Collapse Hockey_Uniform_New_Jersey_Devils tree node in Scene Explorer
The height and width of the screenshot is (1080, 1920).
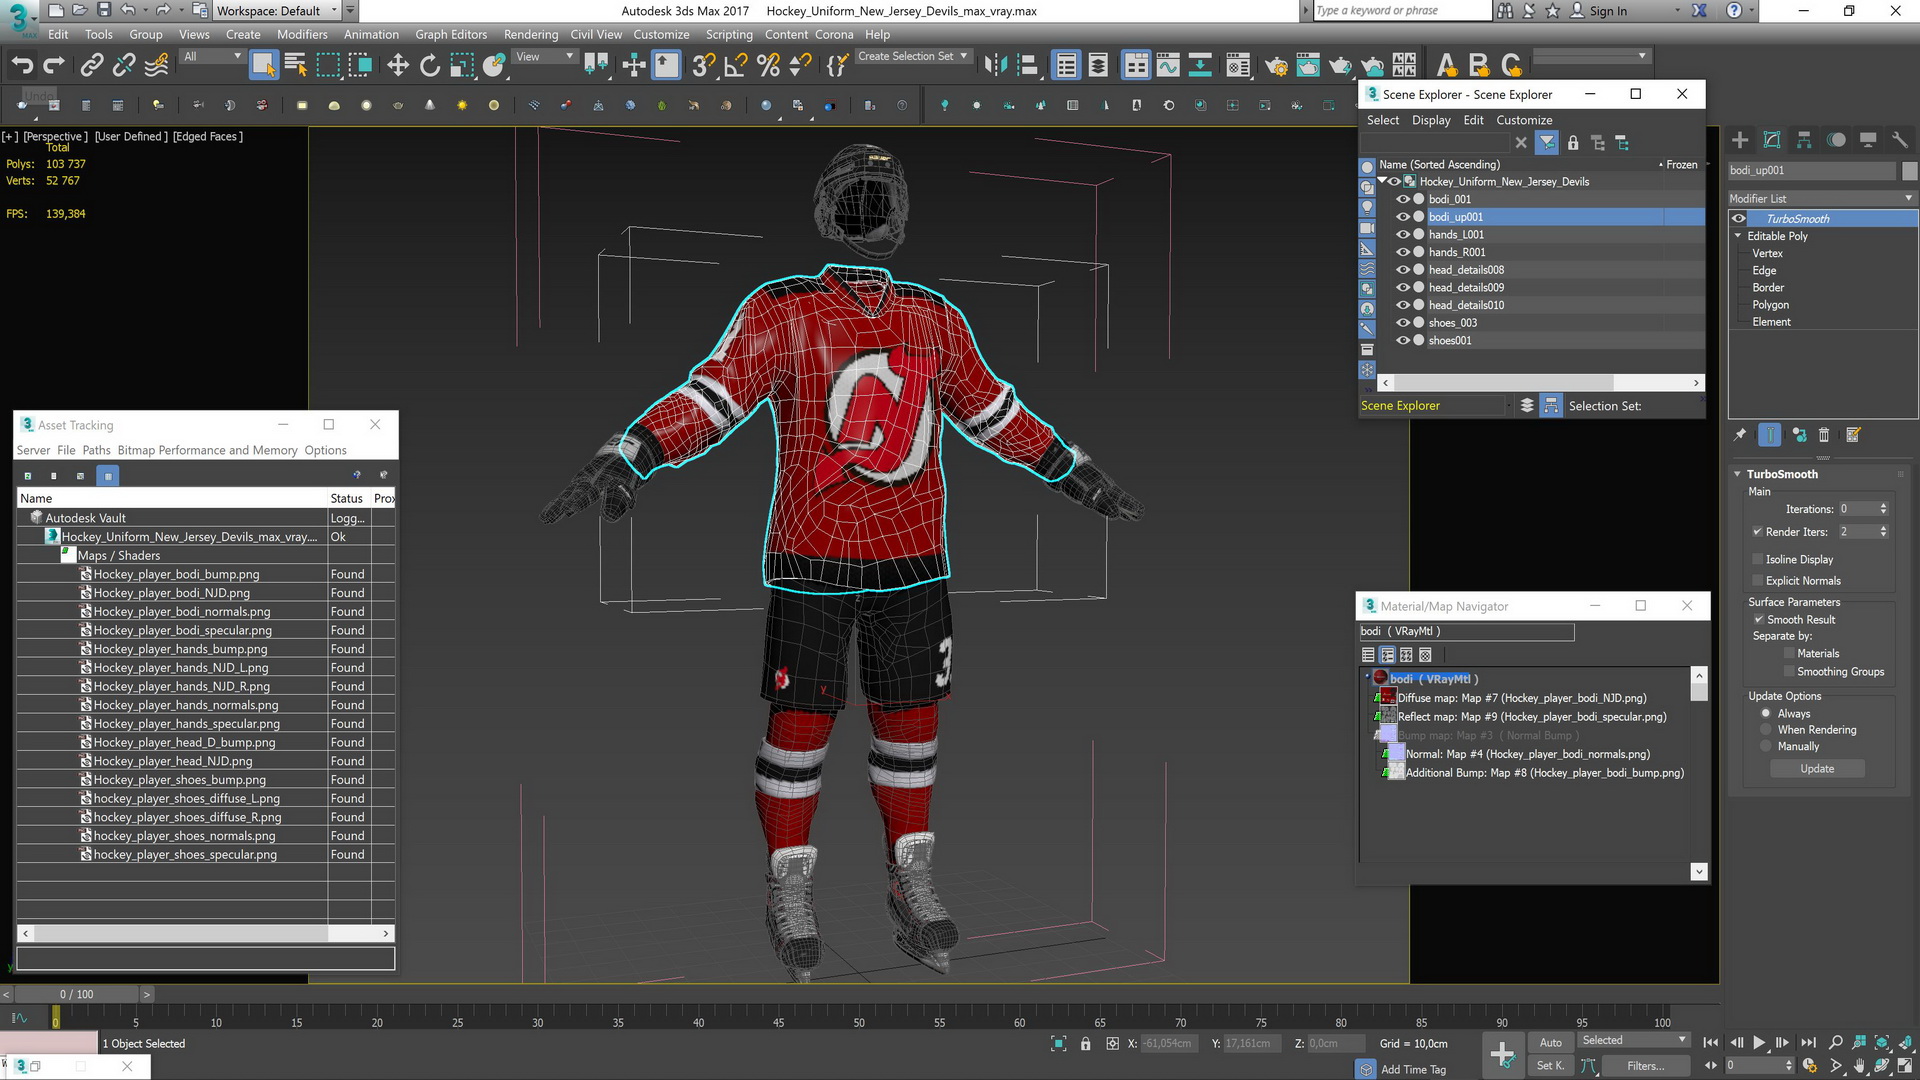[1382, 181]
